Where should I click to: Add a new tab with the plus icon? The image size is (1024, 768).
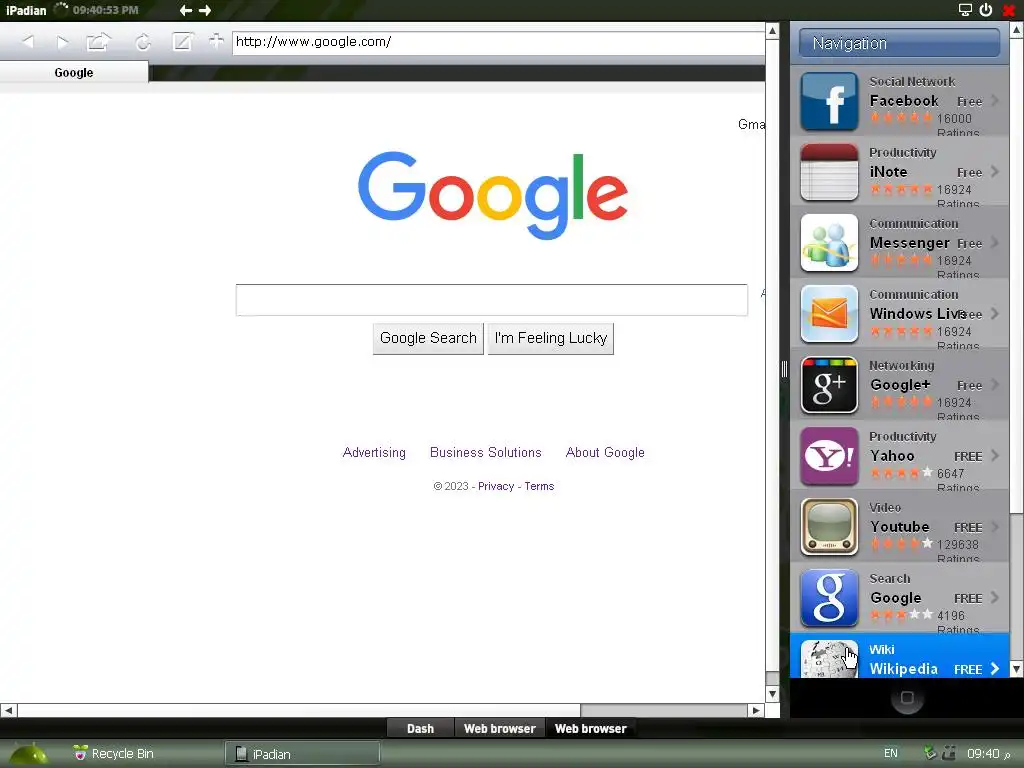[216, 41]
